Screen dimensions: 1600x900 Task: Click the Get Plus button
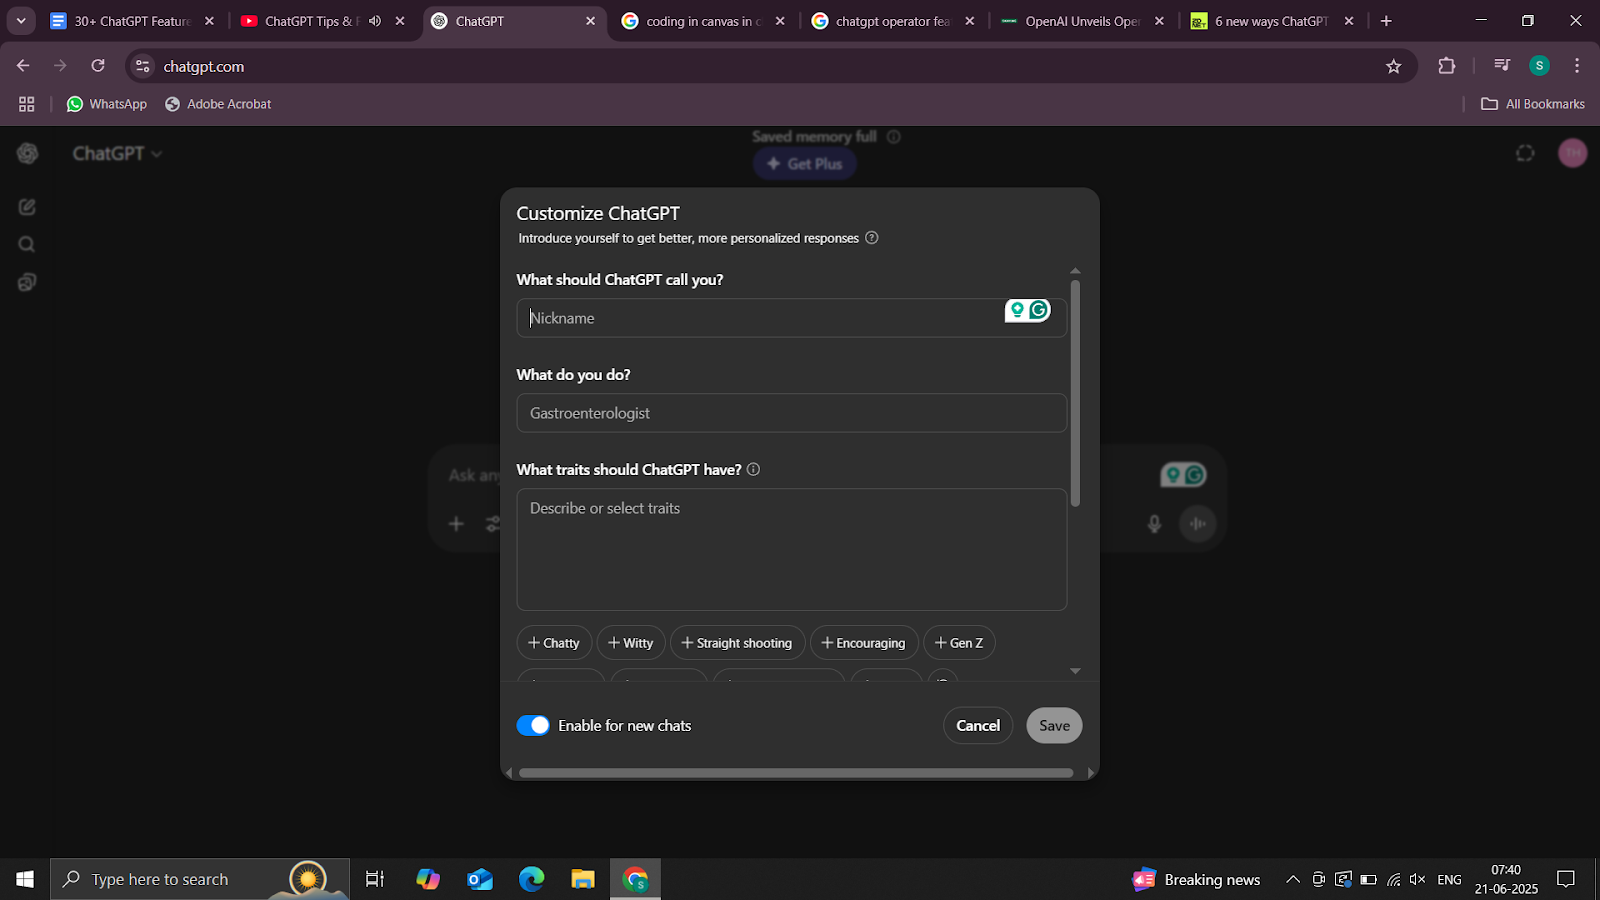[x=805, y=164]
